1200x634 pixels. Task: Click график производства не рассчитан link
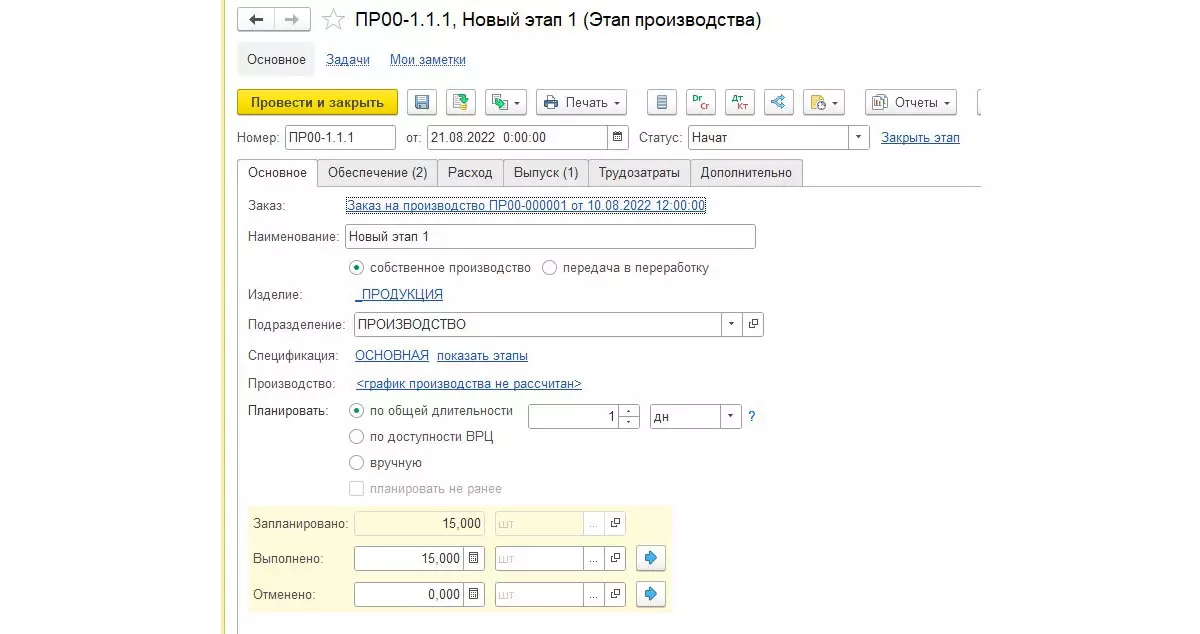pyautogui.click(x=469, y=384)
